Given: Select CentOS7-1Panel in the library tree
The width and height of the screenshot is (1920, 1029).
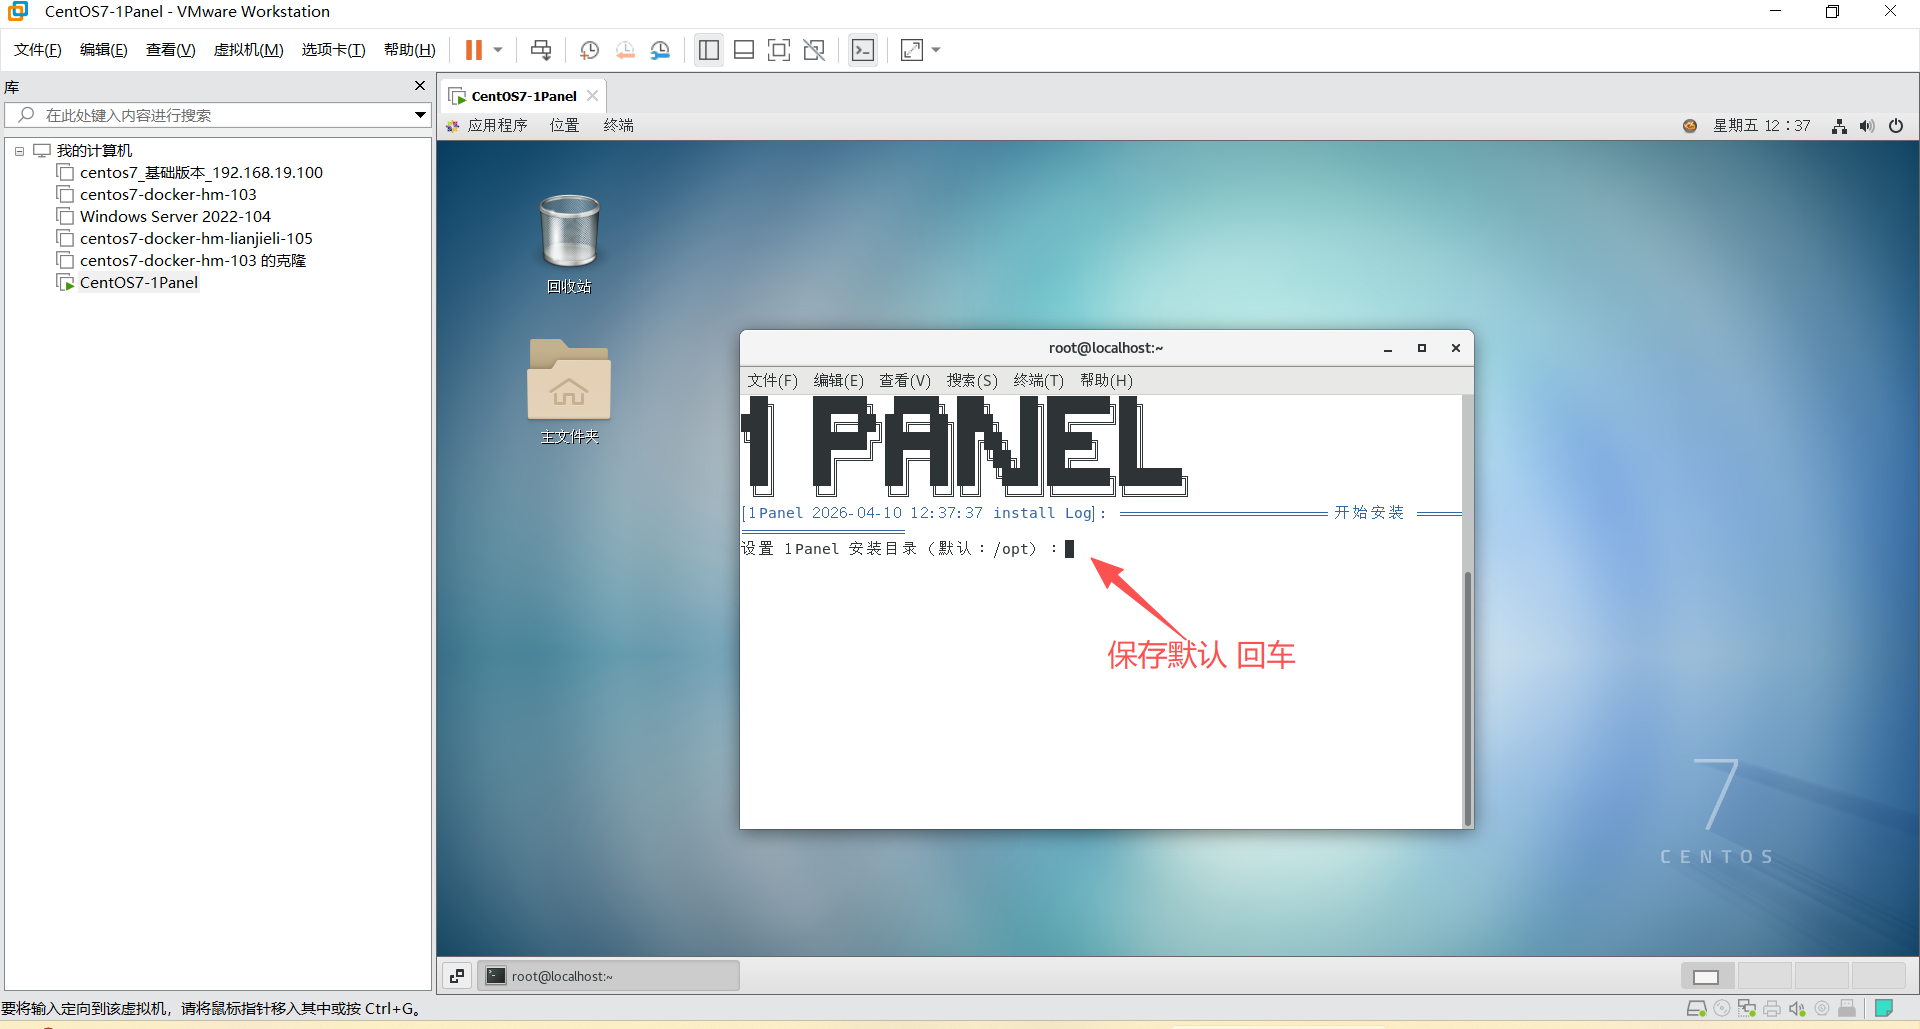Looking at the screenshot, I should click(x=128, y=282).
